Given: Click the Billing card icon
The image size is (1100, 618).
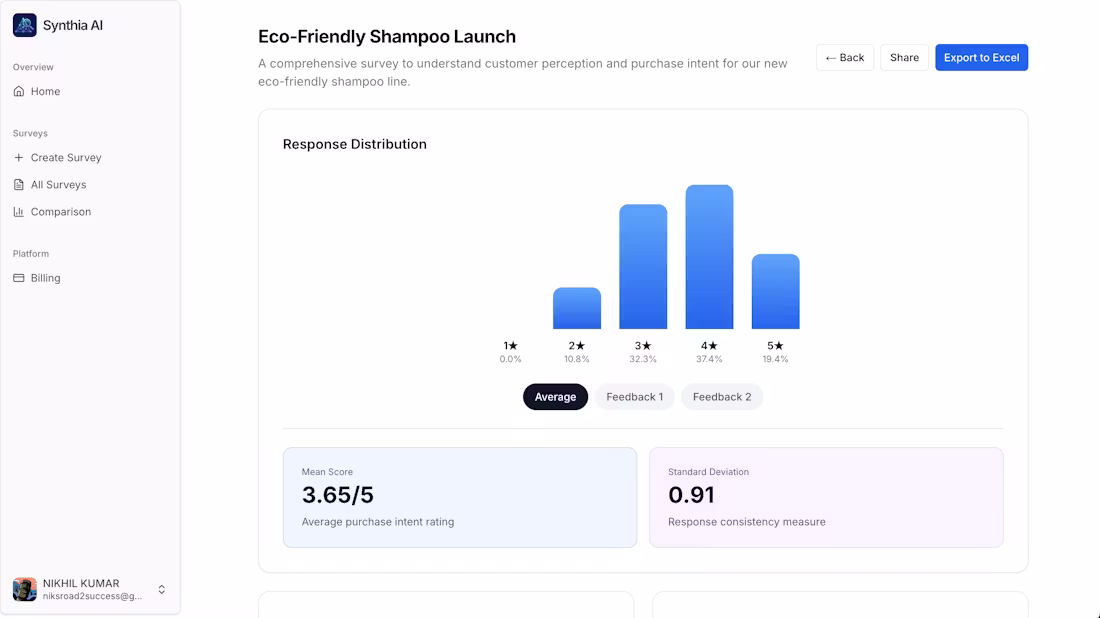Looking at the screenshot, I should coord(19,277).
